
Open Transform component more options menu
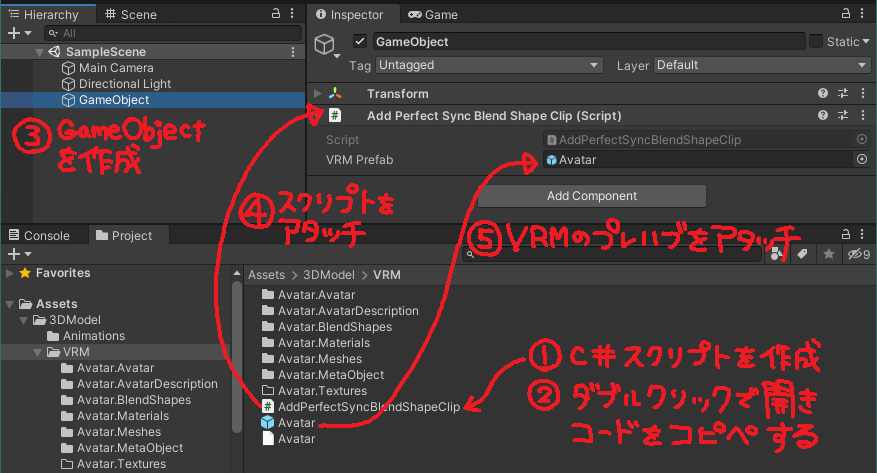(862, 93)
